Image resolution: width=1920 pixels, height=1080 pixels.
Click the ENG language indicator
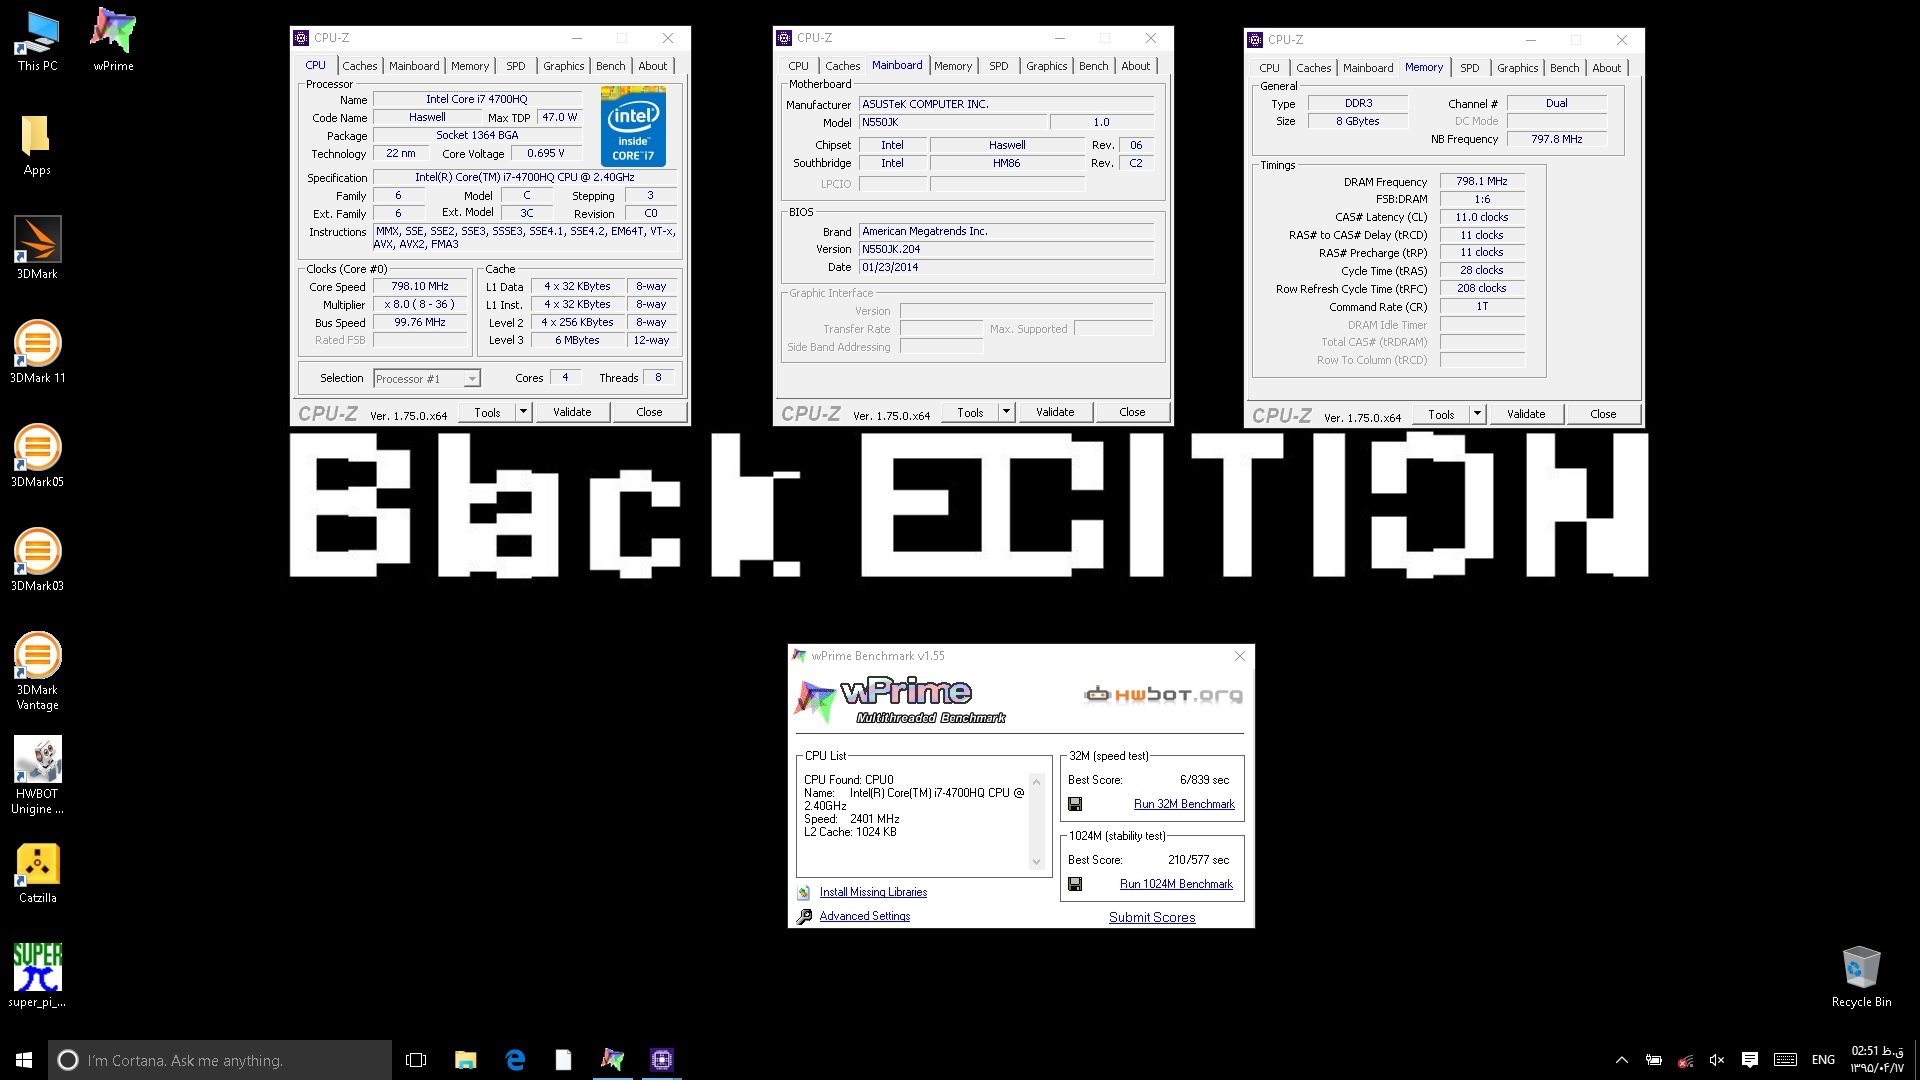[1823, 1060]
